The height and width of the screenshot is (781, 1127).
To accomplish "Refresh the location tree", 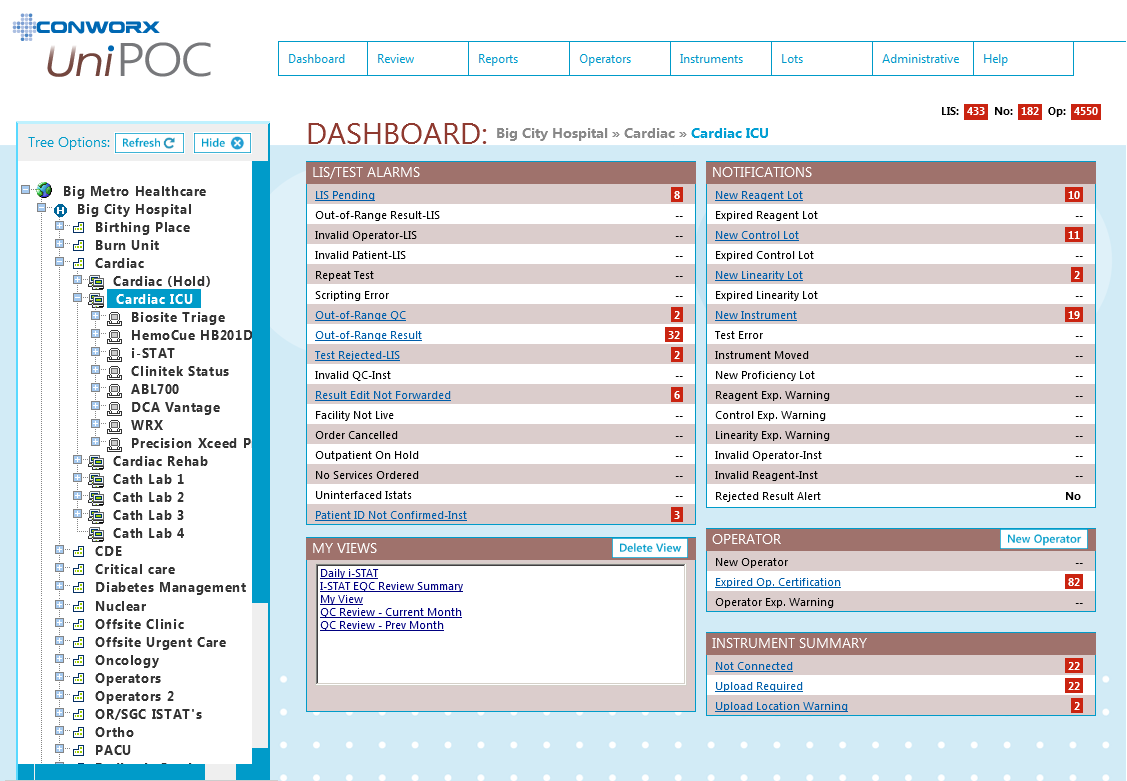I will (149, 143).
